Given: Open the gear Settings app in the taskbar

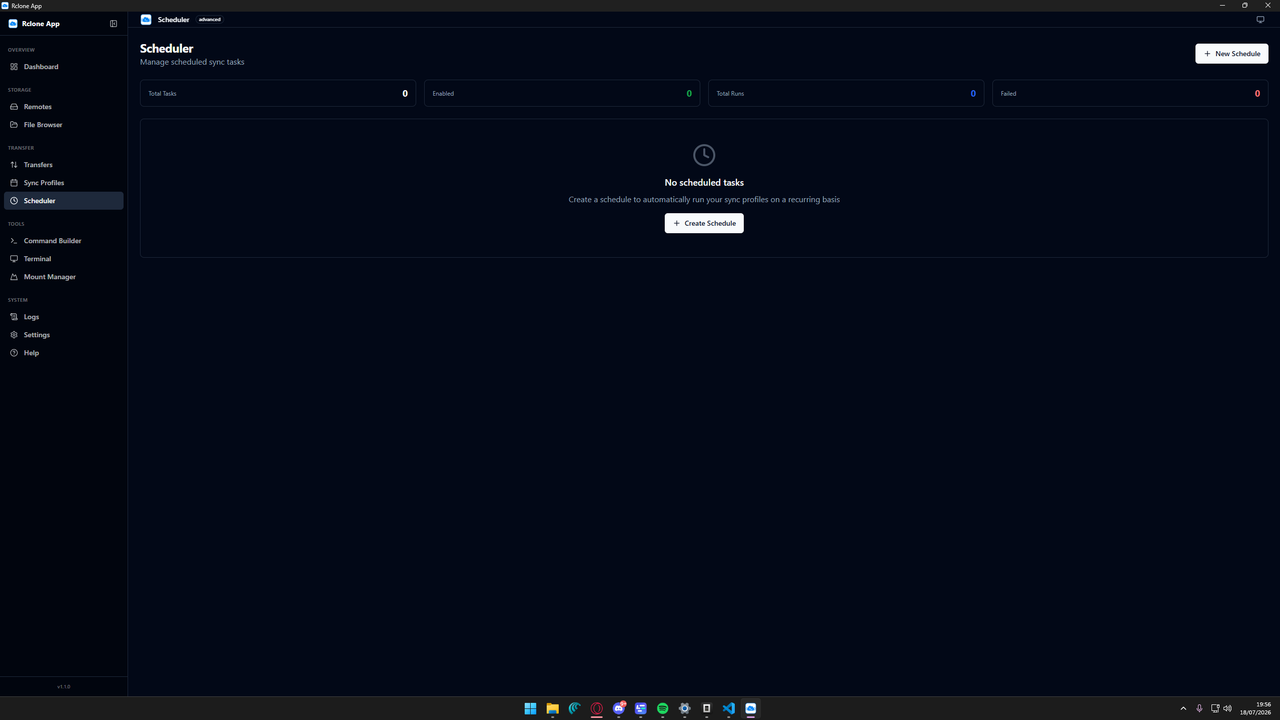Looking at the screenshot, I should click(x=685, y=708).
